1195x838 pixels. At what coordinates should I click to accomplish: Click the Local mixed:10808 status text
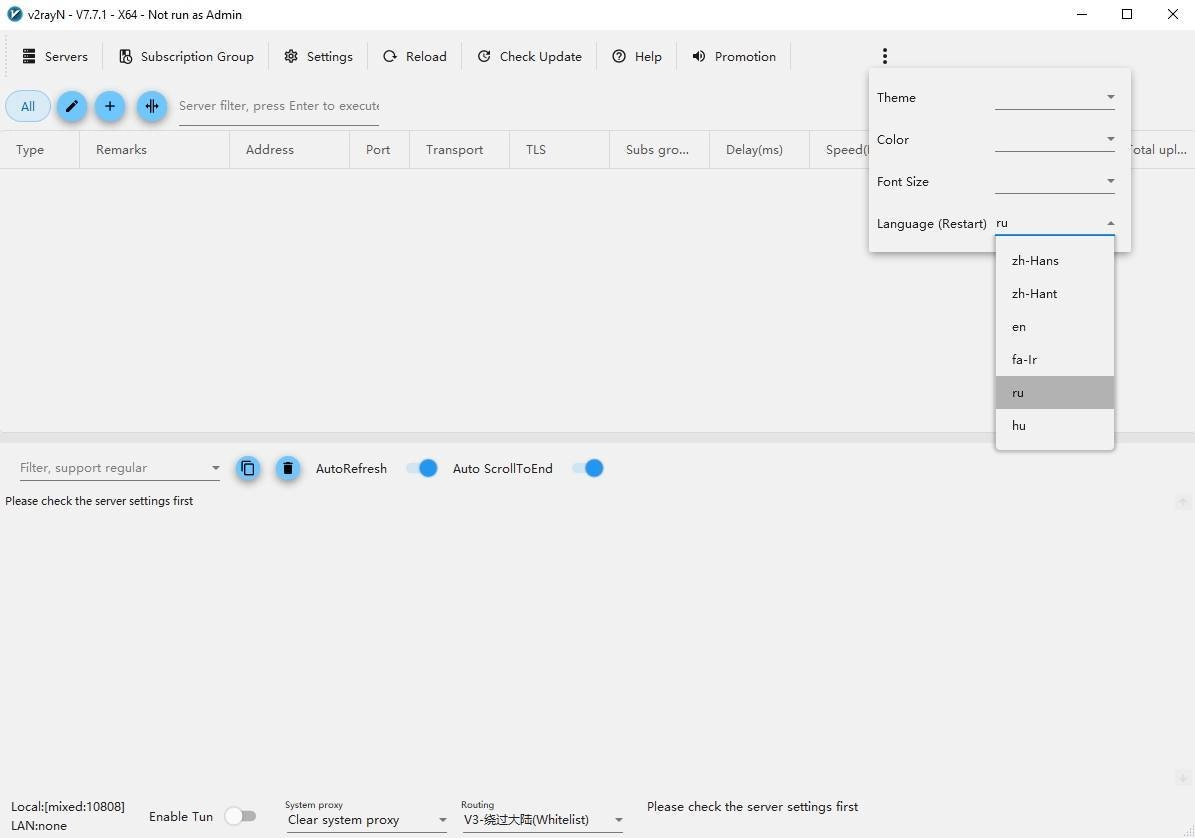tap(68, 807)
